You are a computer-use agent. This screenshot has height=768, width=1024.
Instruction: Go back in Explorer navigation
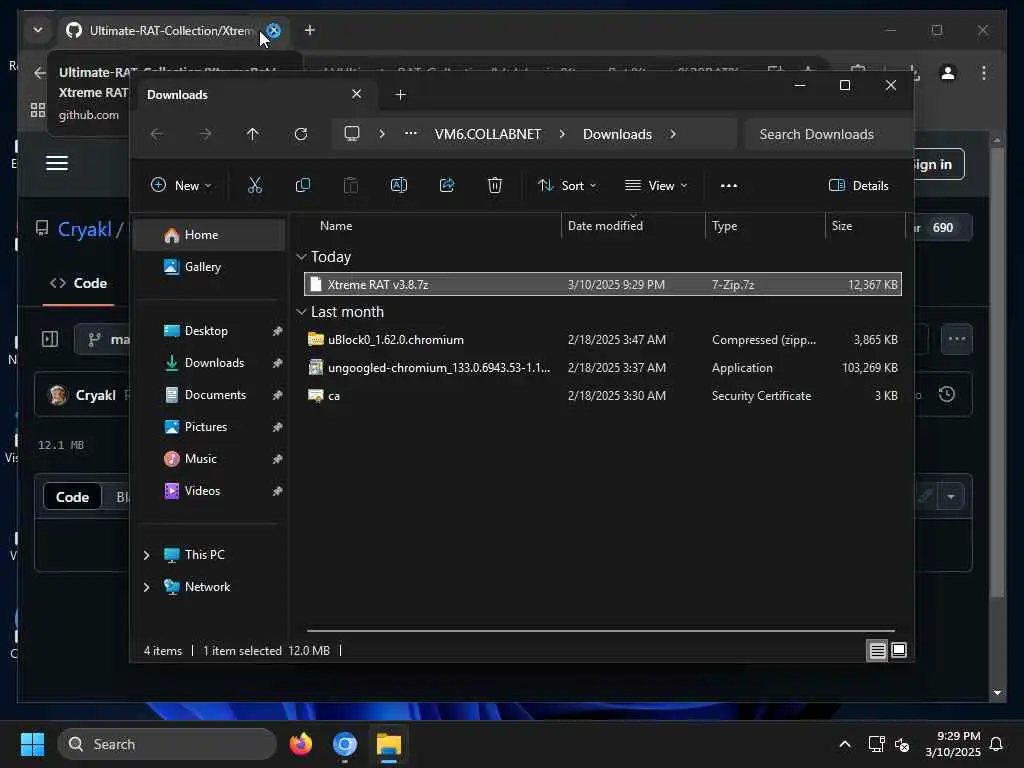[157, 134]
